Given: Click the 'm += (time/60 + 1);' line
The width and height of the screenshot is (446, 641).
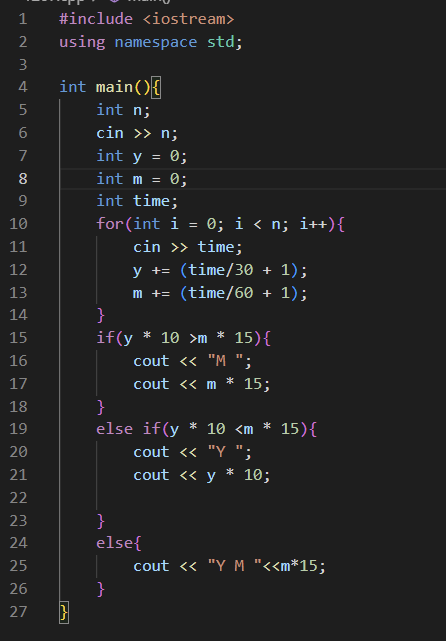Looking at the screenshot, I should (x=220, y=293).
